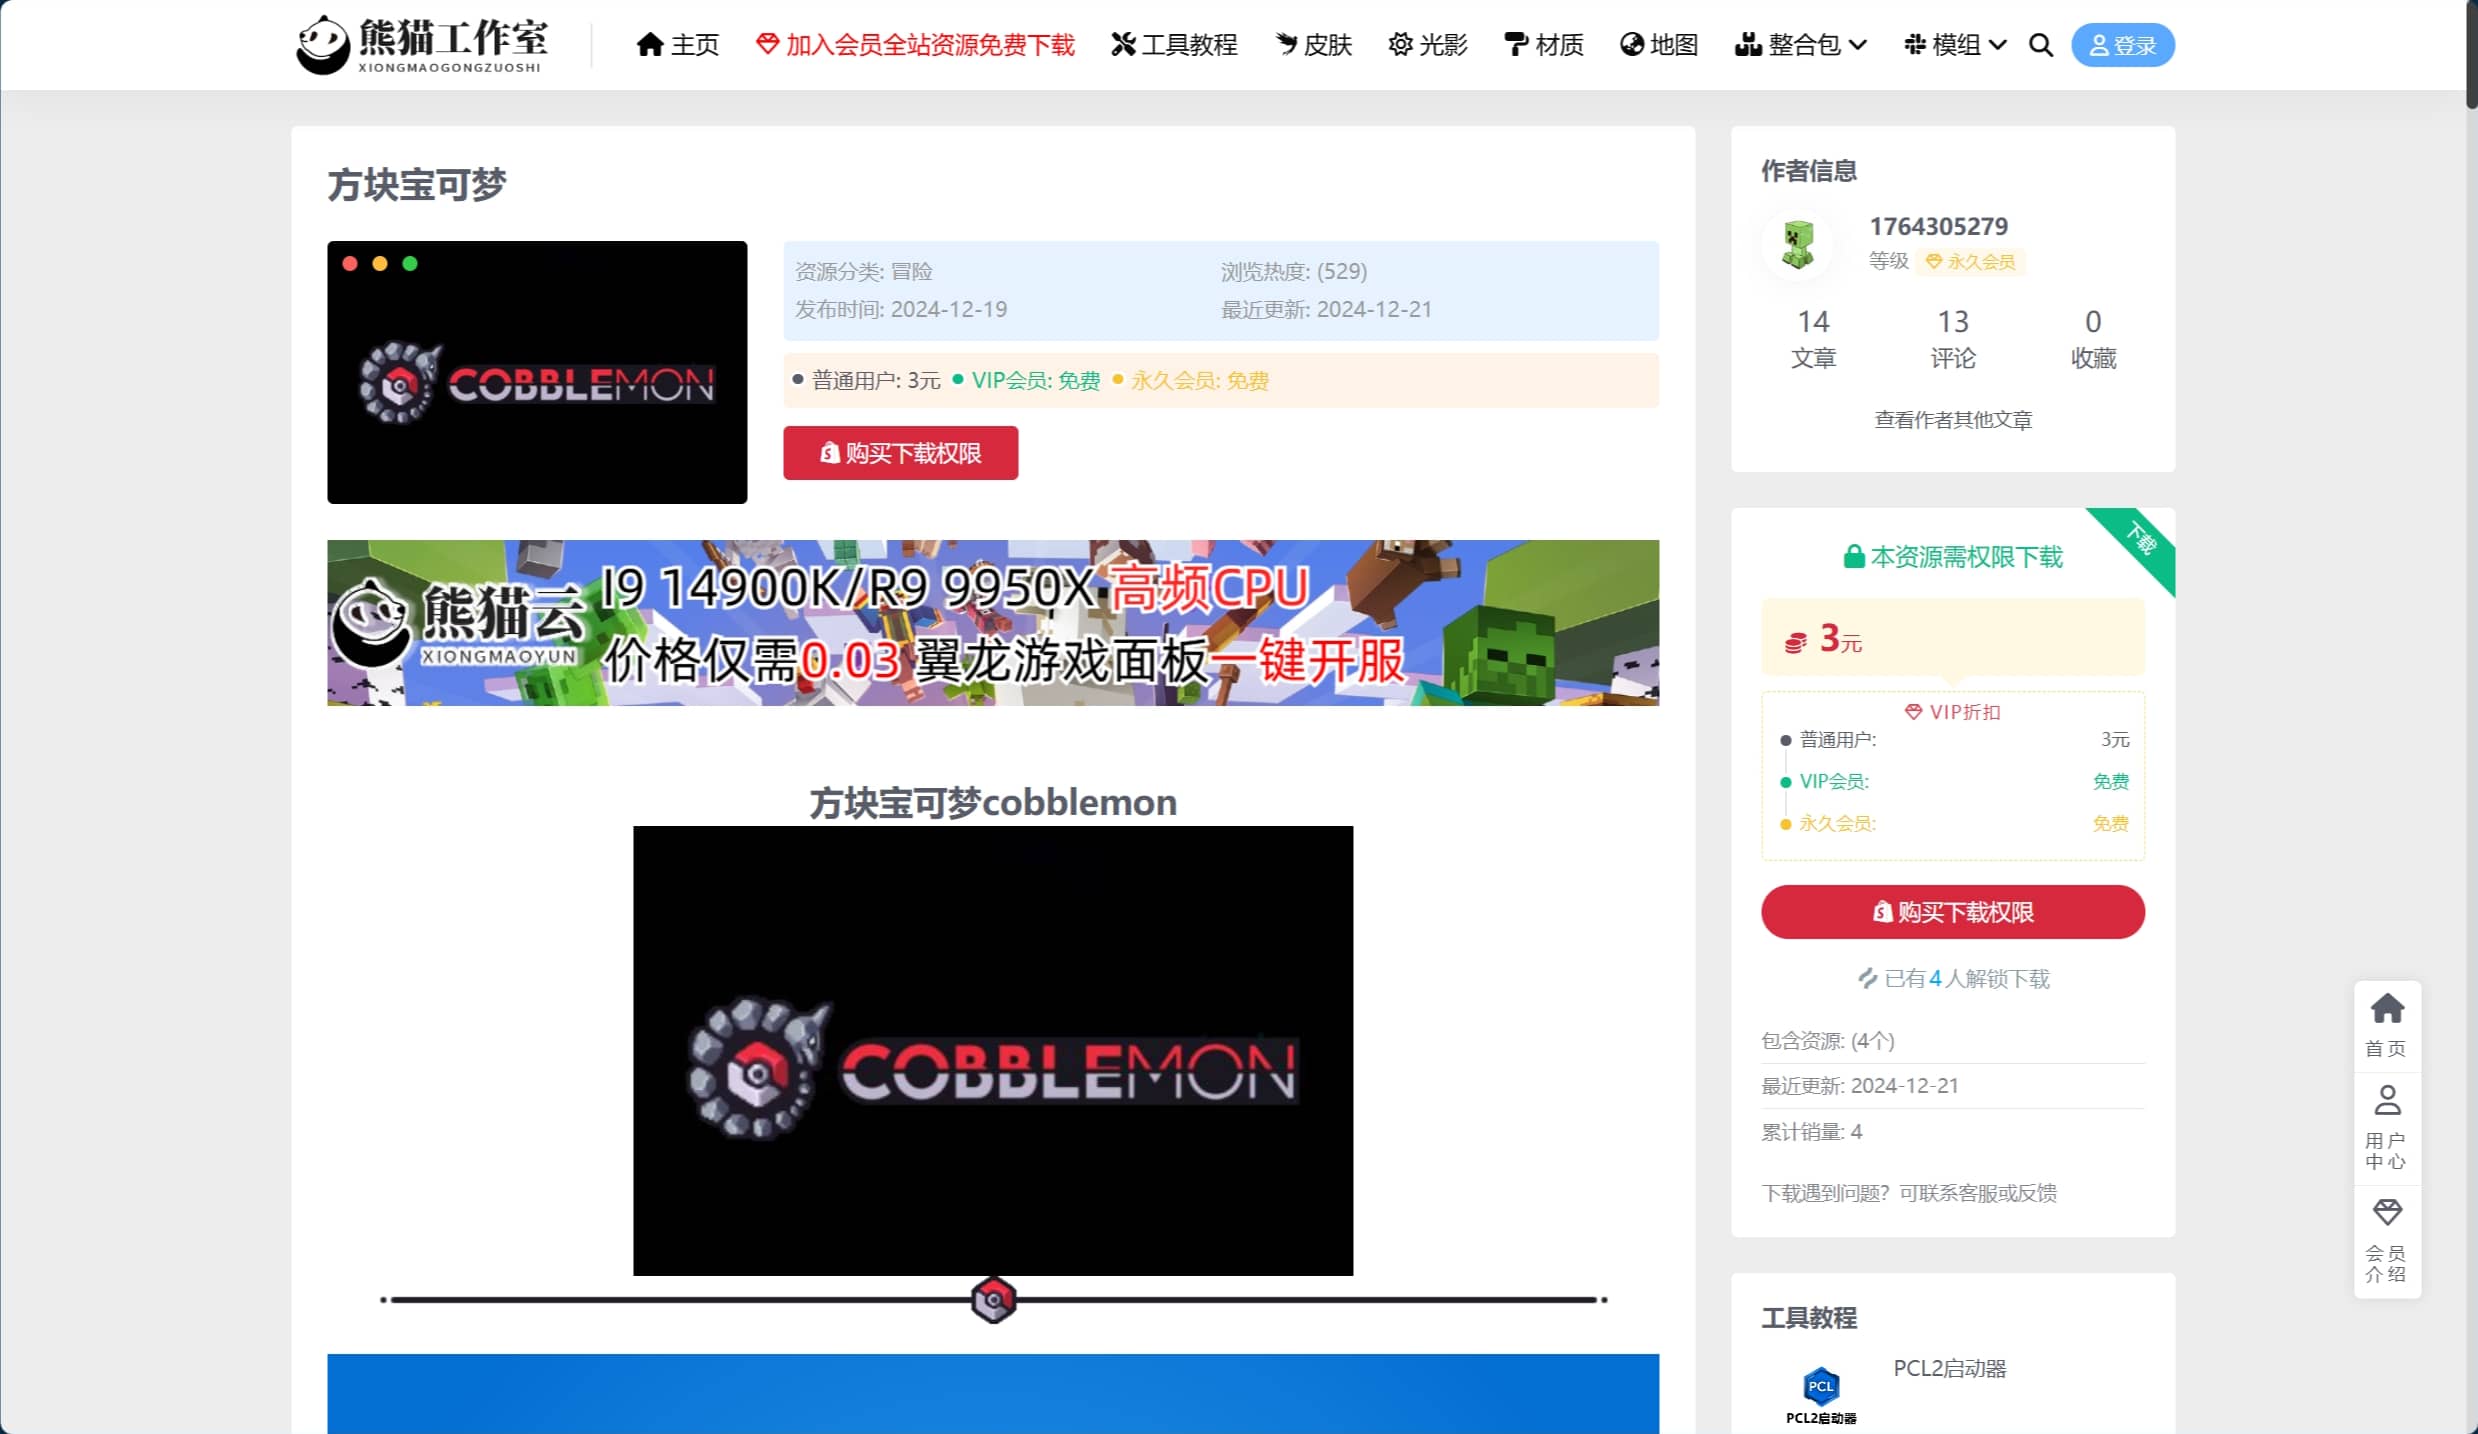Expand the 整合包 dropdown menu
This screenshot has height=1434, width=2478.
[x=1800, y=45]
